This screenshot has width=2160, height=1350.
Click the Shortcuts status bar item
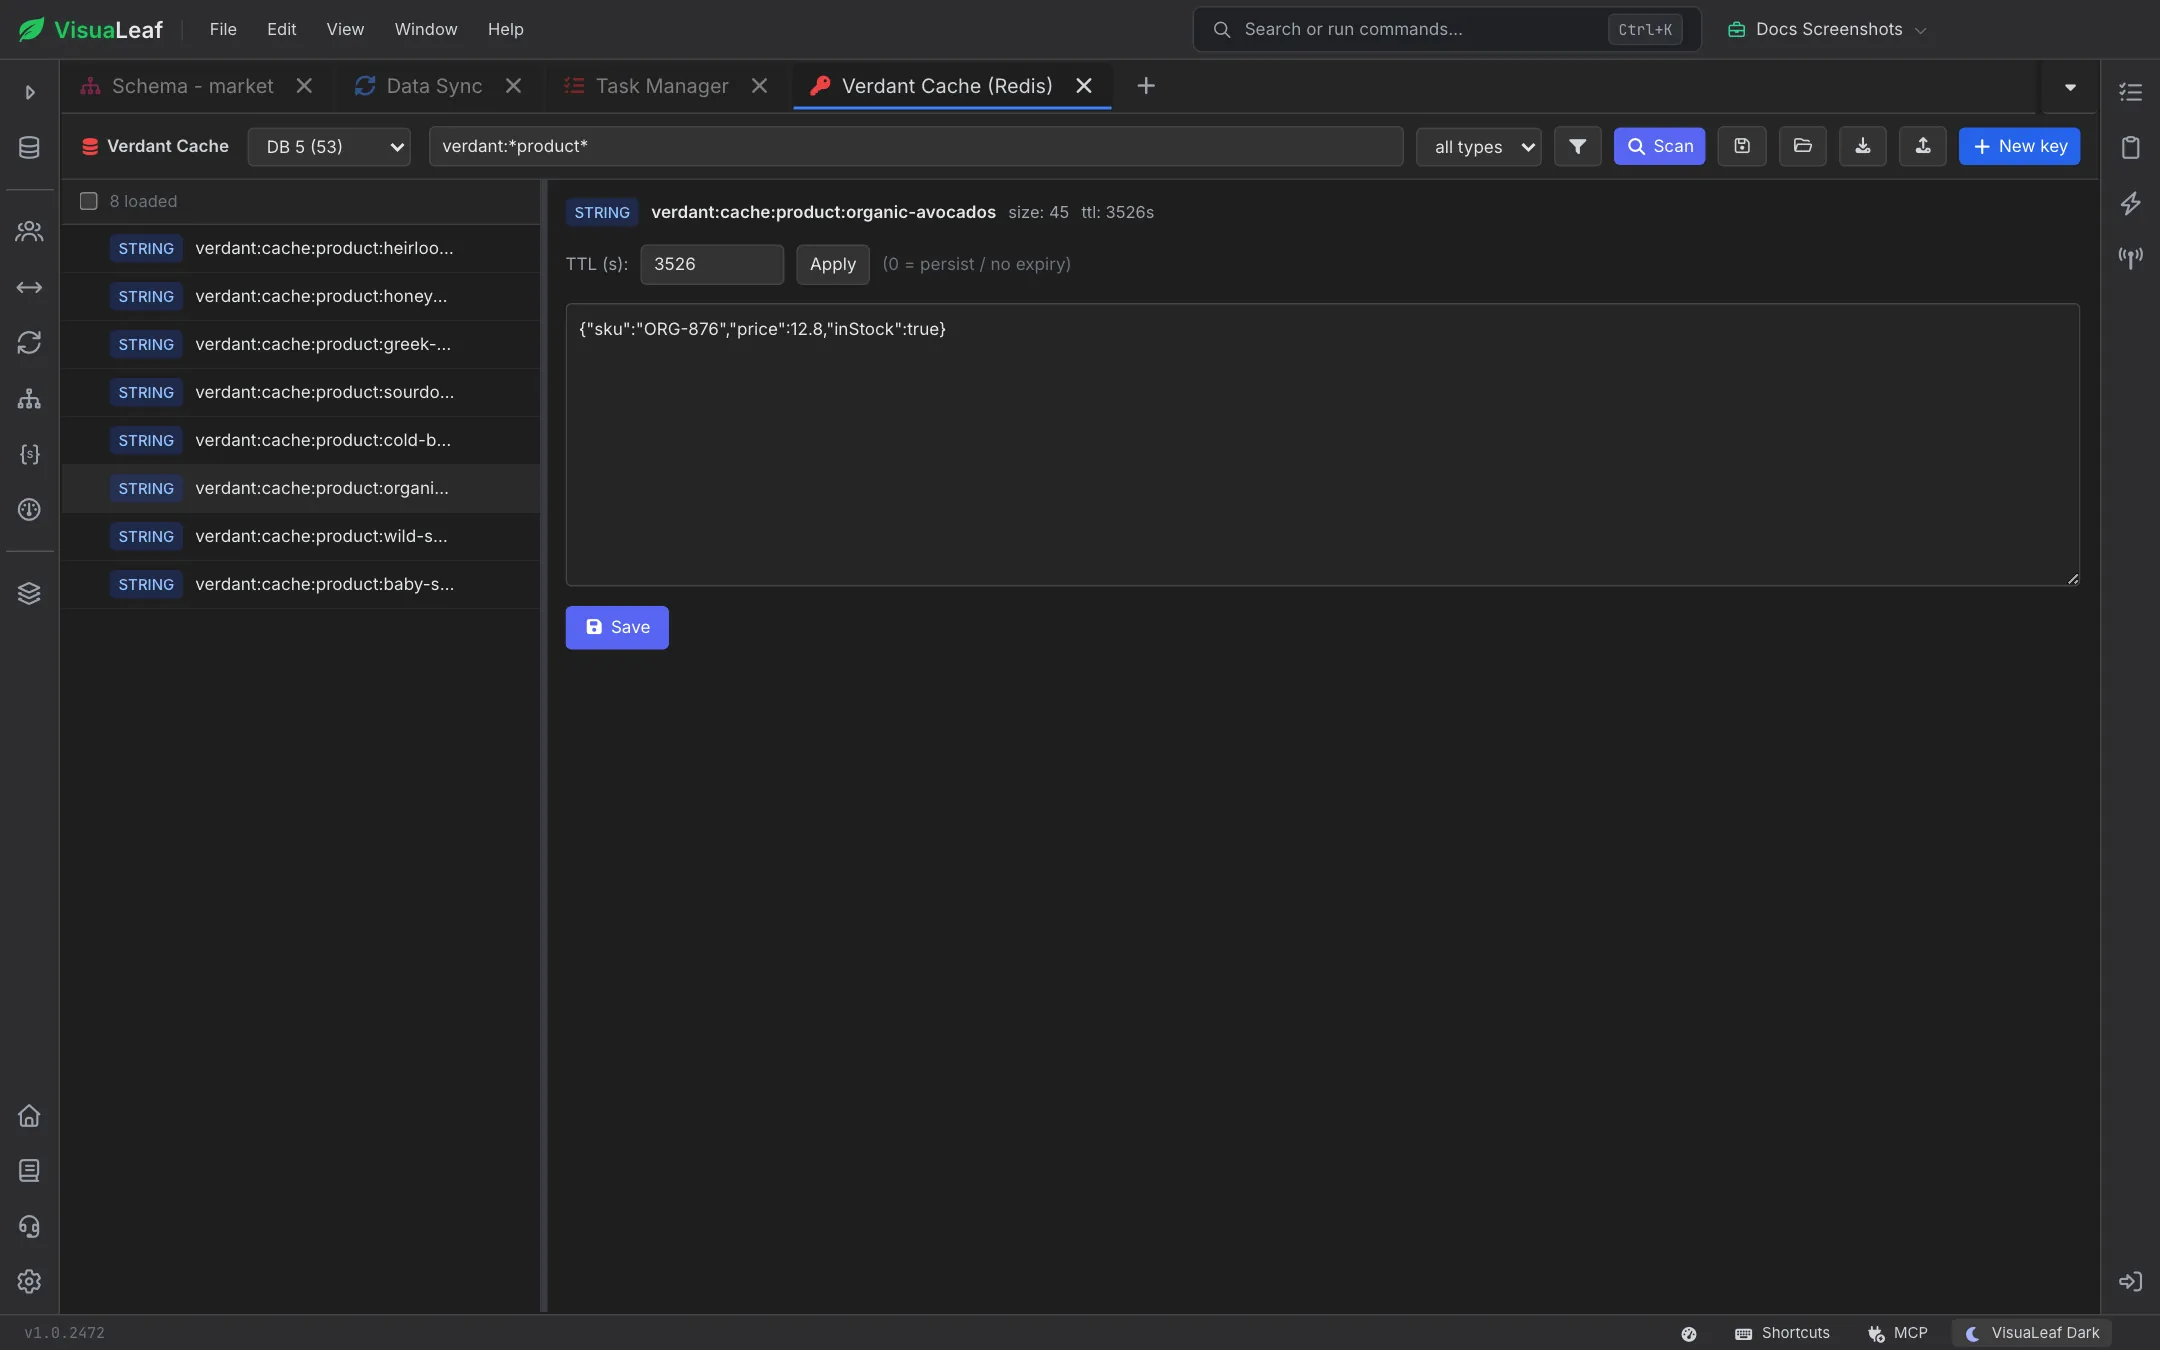(x=1783, y=1333)
